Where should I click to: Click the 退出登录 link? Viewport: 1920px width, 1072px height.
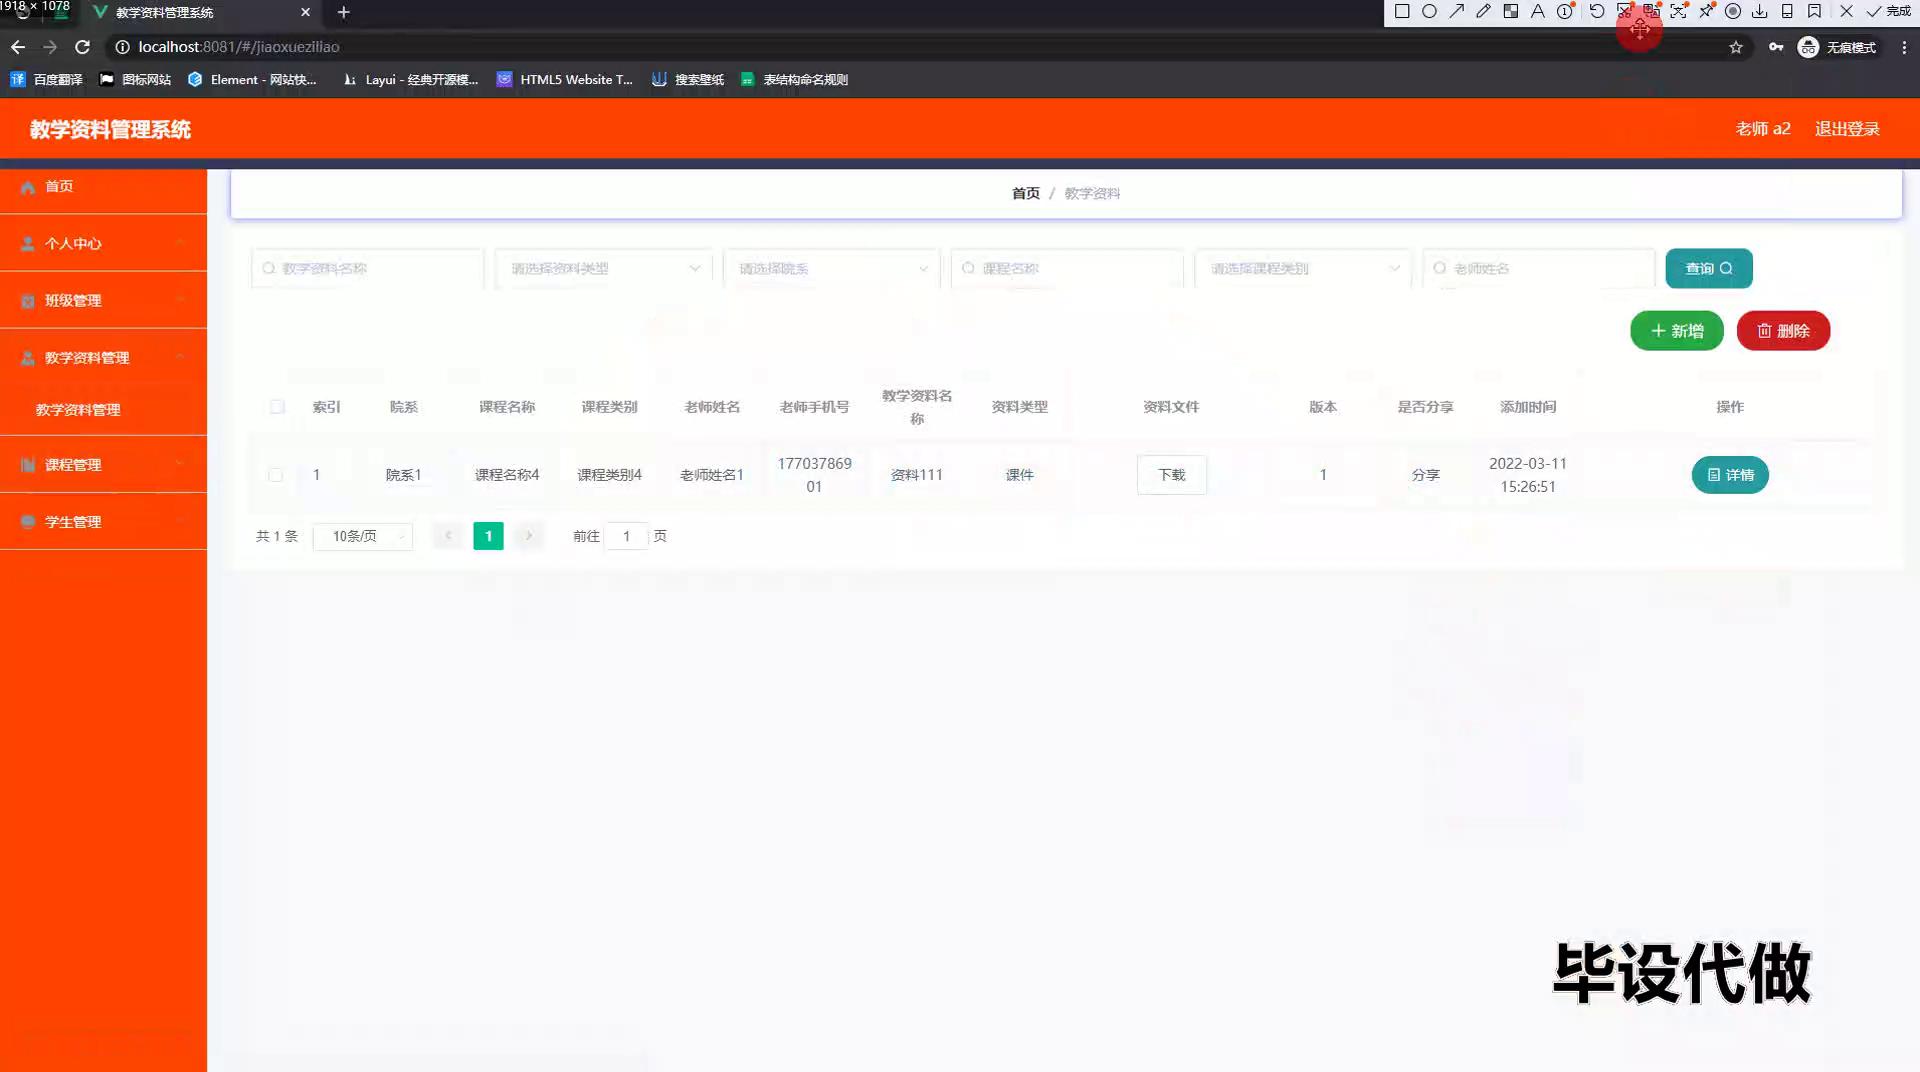point(1846,129)
